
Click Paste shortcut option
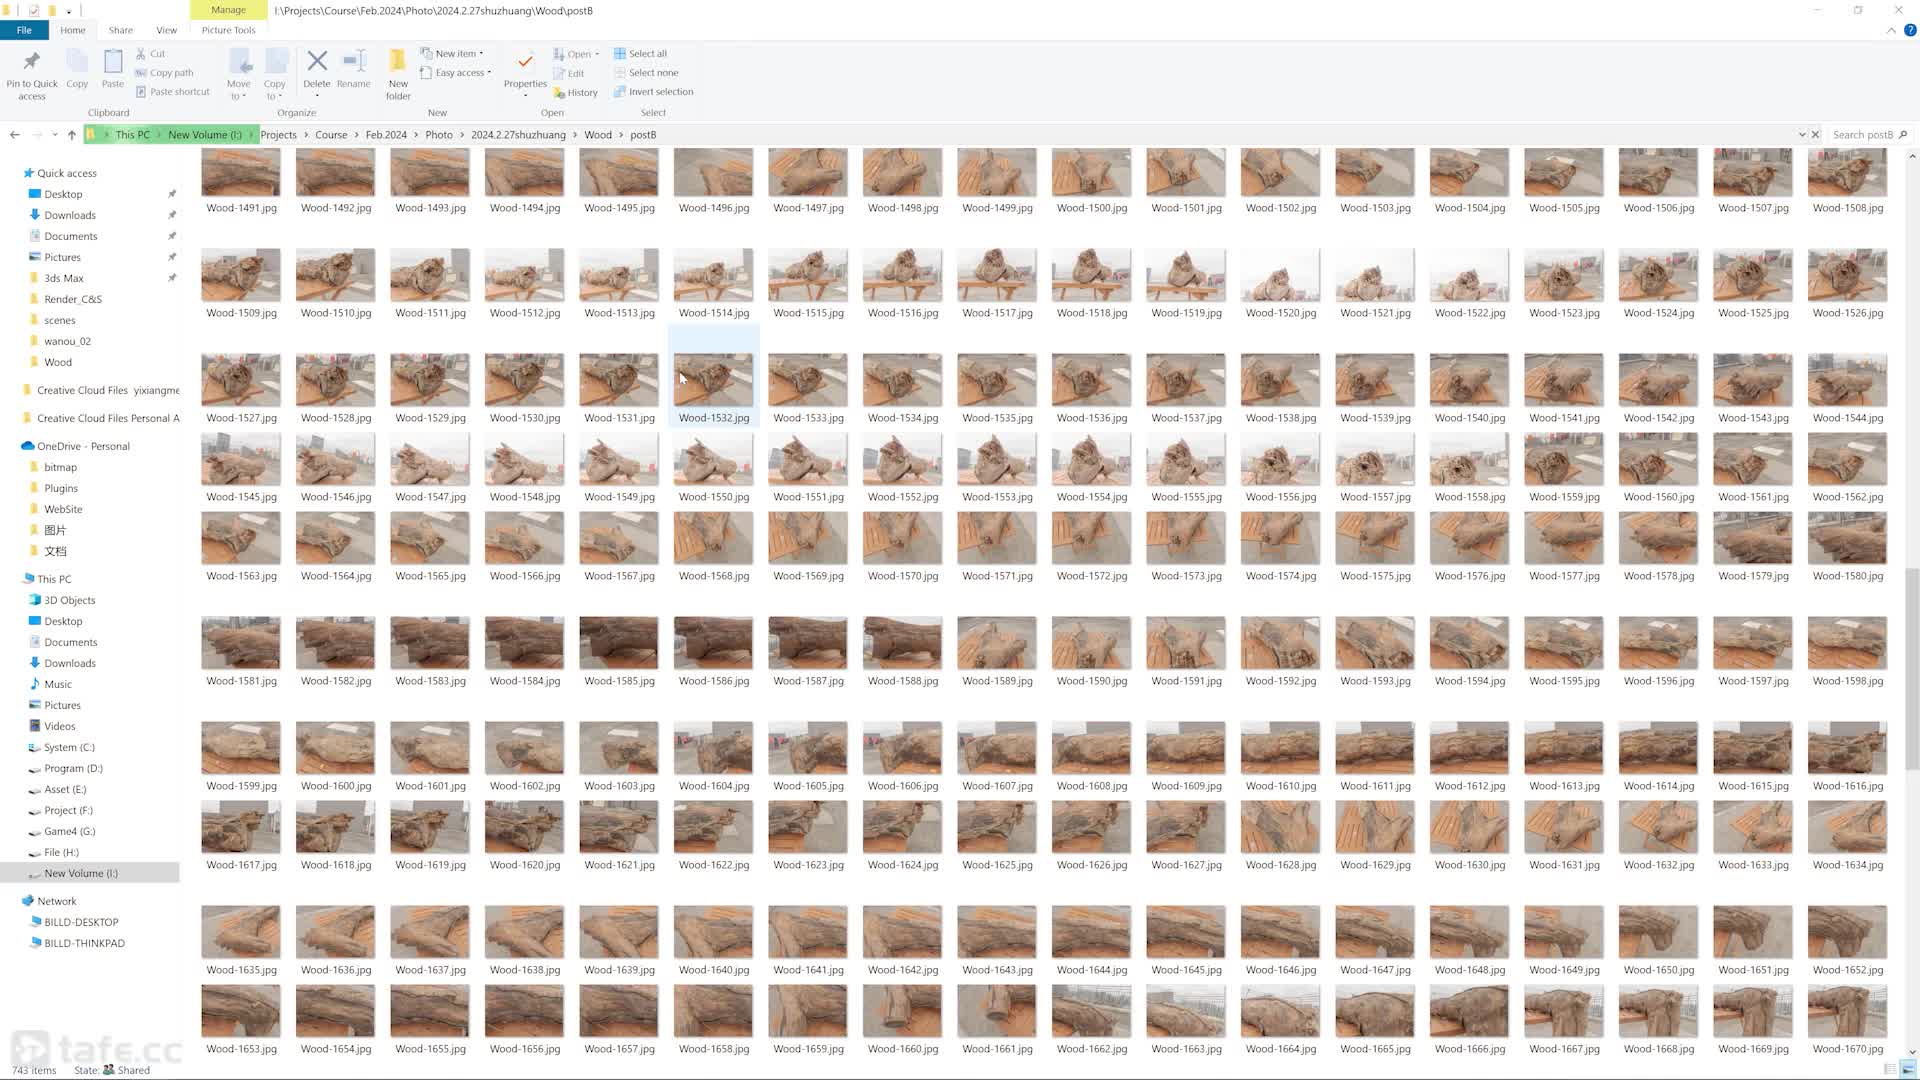tap(172, 92)
